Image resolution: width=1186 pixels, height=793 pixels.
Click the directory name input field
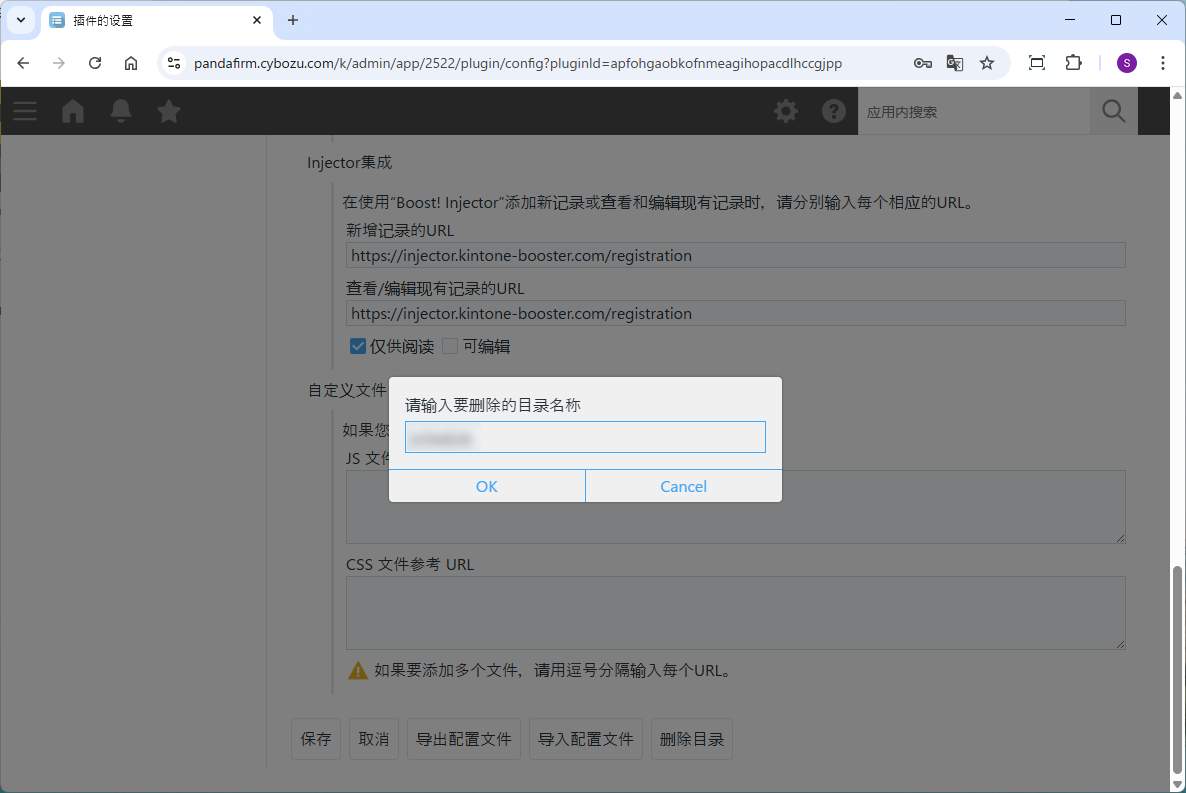[585, 437]
